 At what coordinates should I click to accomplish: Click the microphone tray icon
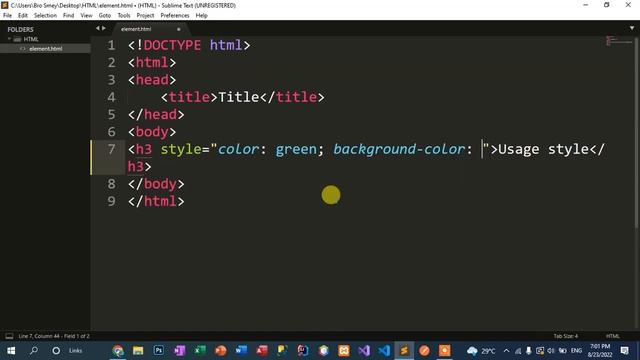pos(529,351)
